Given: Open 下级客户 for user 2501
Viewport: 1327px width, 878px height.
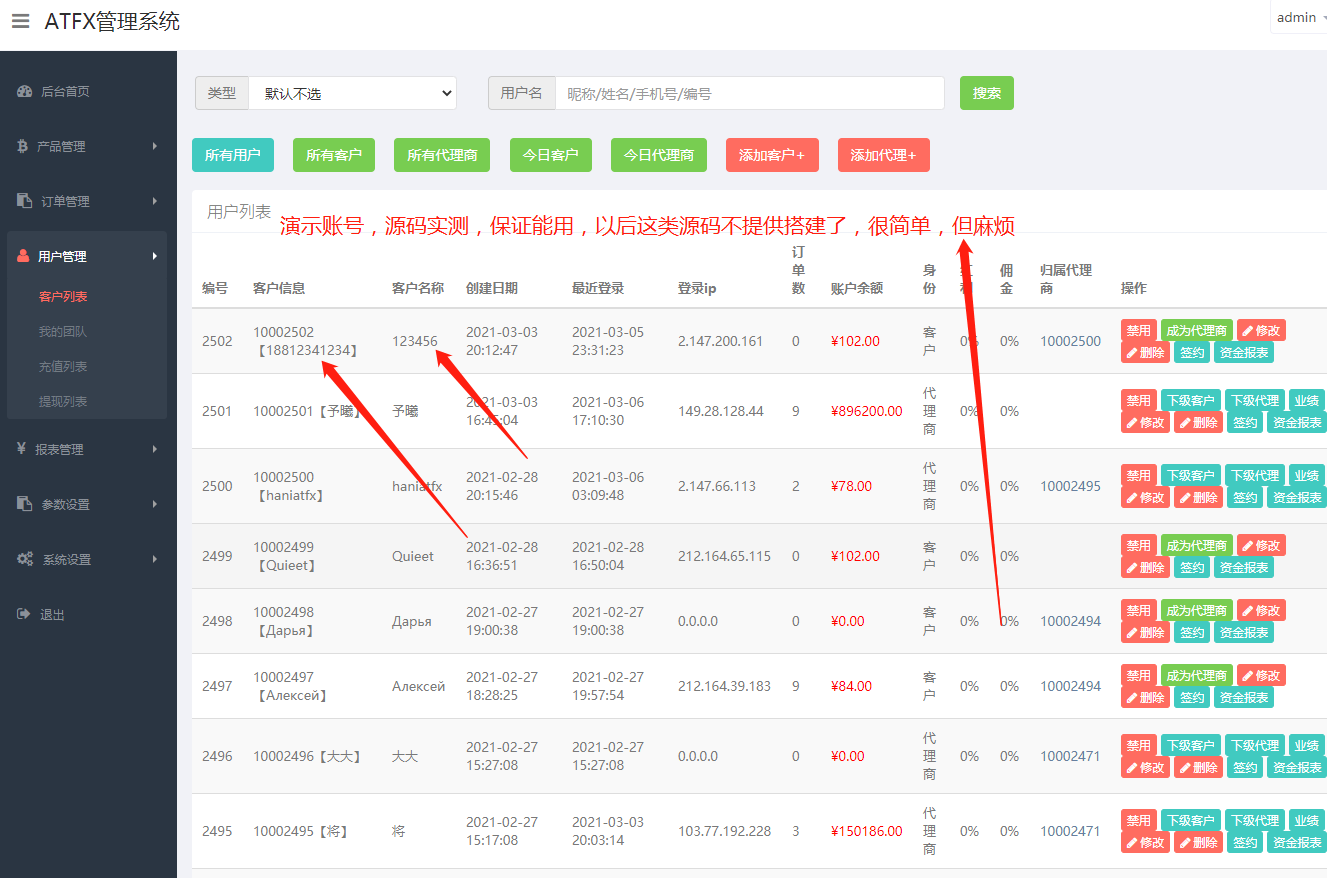Looking at the screenshot, I should pos(1191,400).
